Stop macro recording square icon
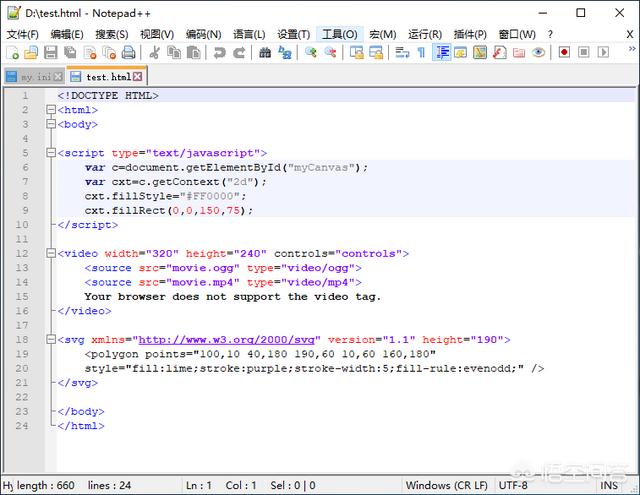The height and width of the screenshot is (495, 640). pos(584,53)
